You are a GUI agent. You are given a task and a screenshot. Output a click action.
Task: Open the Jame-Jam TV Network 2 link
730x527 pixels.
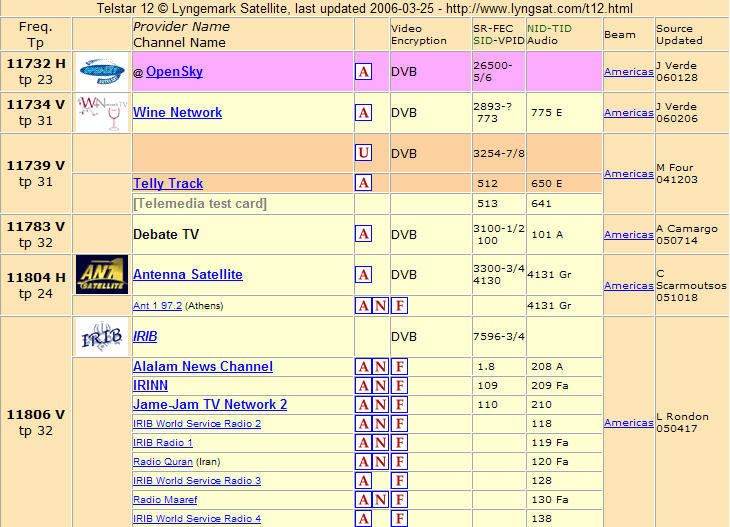coord(210,404)
